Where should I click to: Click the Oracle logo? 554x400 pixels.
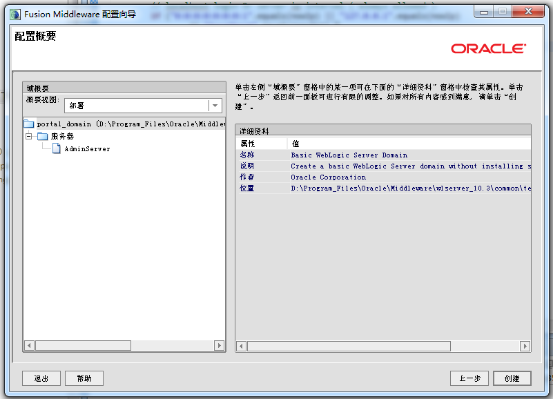pyautogui.click(x=488, y=48)
